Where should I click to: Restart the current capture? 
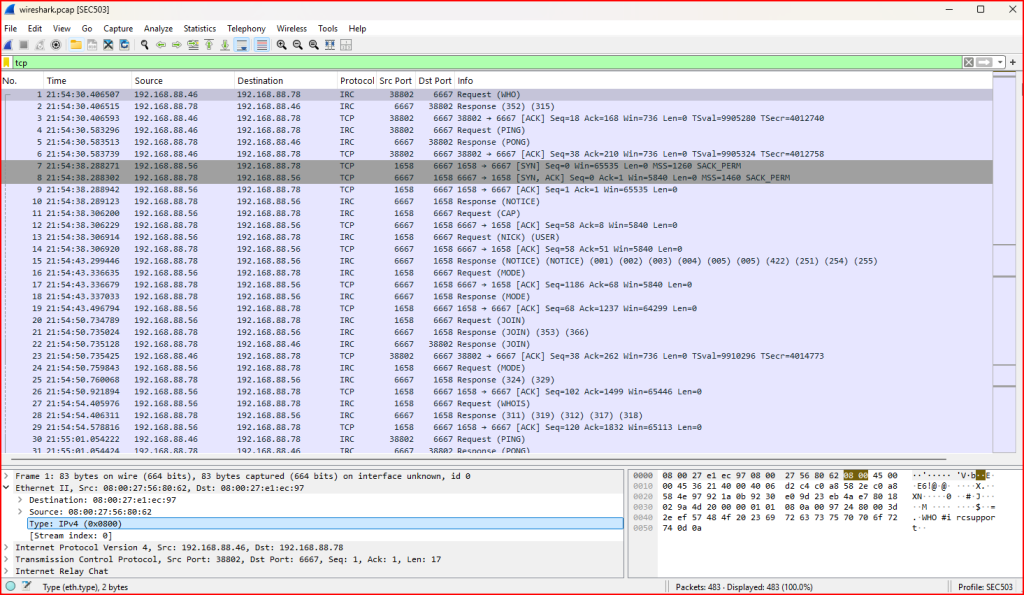(40, 45)
